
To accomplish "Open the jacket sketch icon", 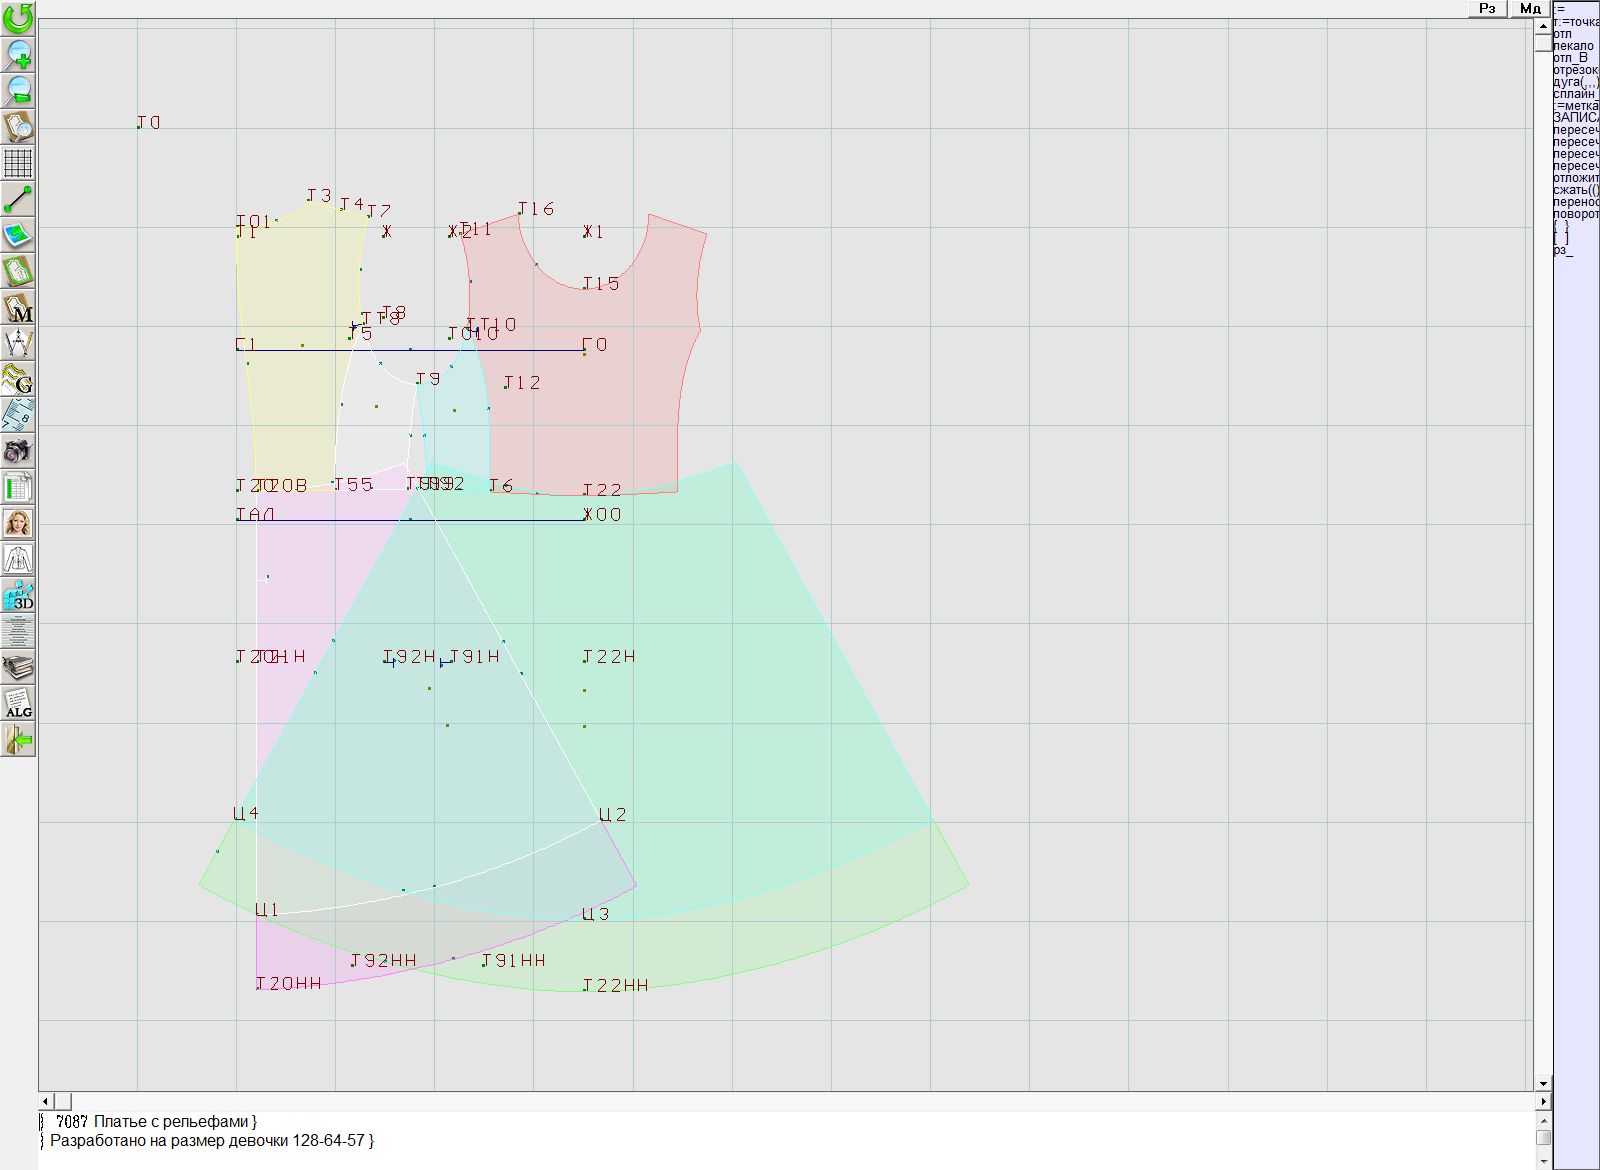I will tap(18, 559).
